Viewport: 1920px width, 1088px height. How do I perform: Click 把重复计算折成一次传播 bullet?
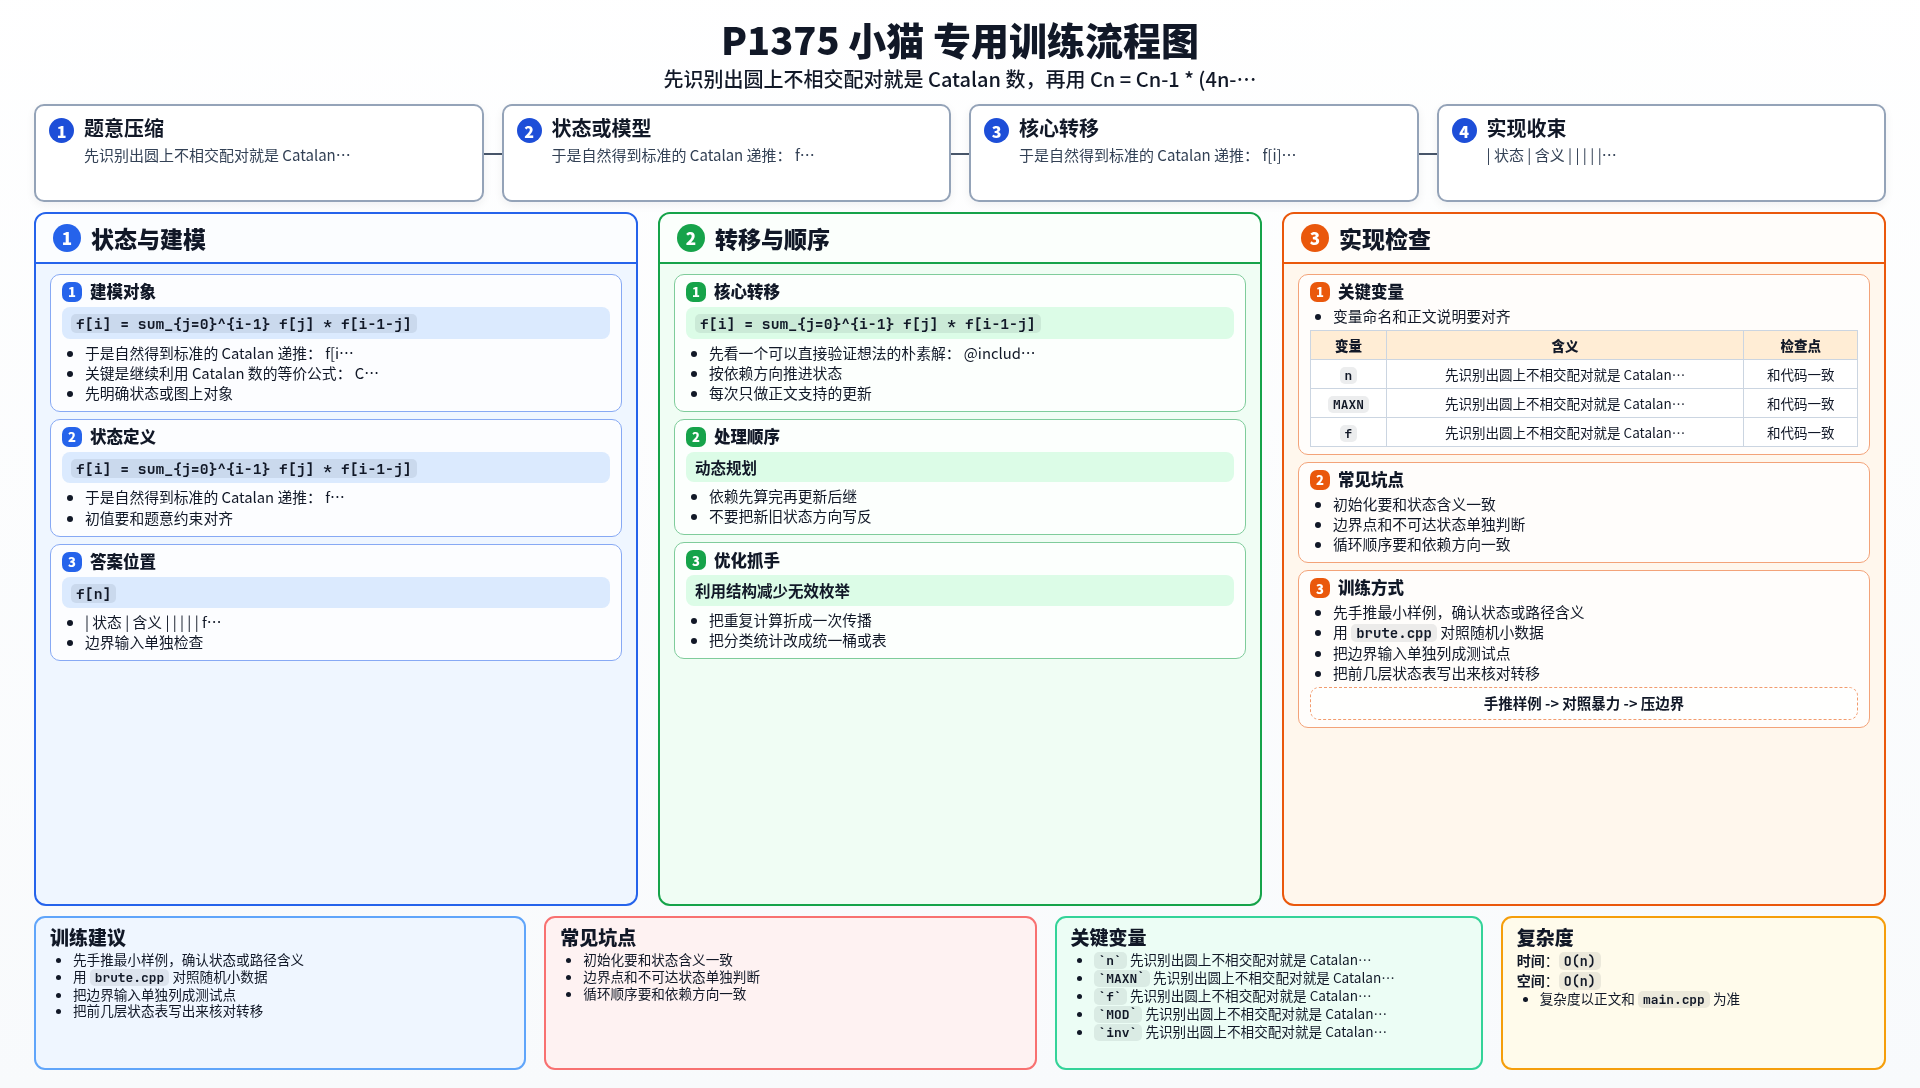pos(790,621)
